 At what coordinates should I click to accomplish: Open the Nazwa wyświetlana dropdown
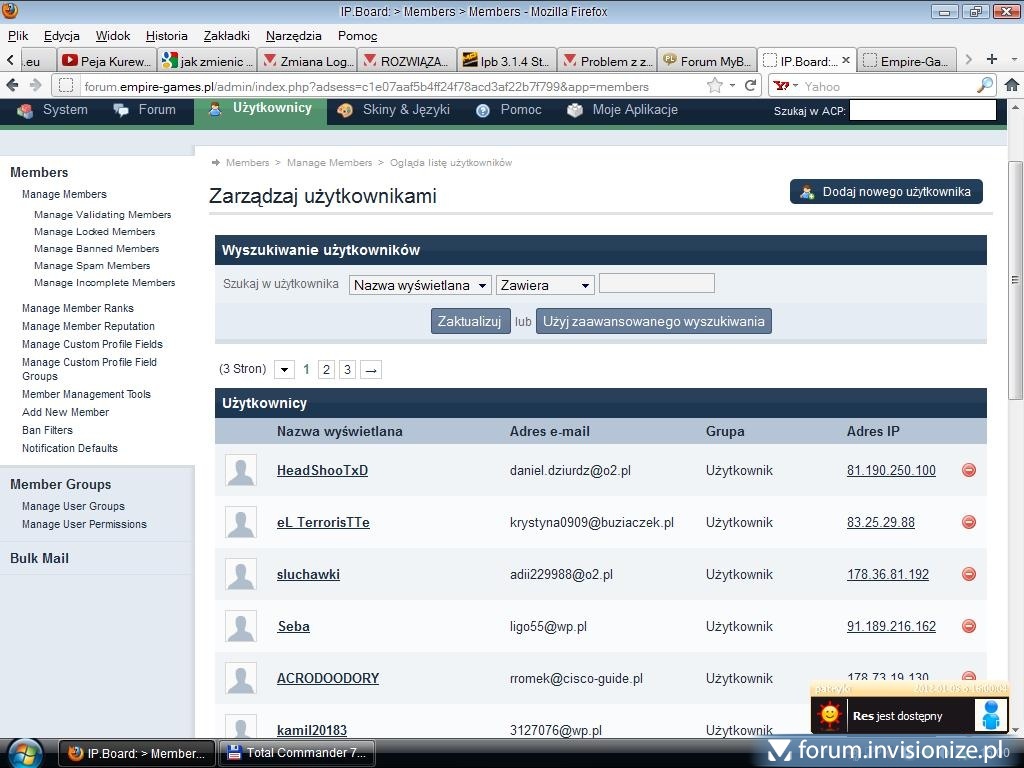pyautogui.click(x=420, y=285)
